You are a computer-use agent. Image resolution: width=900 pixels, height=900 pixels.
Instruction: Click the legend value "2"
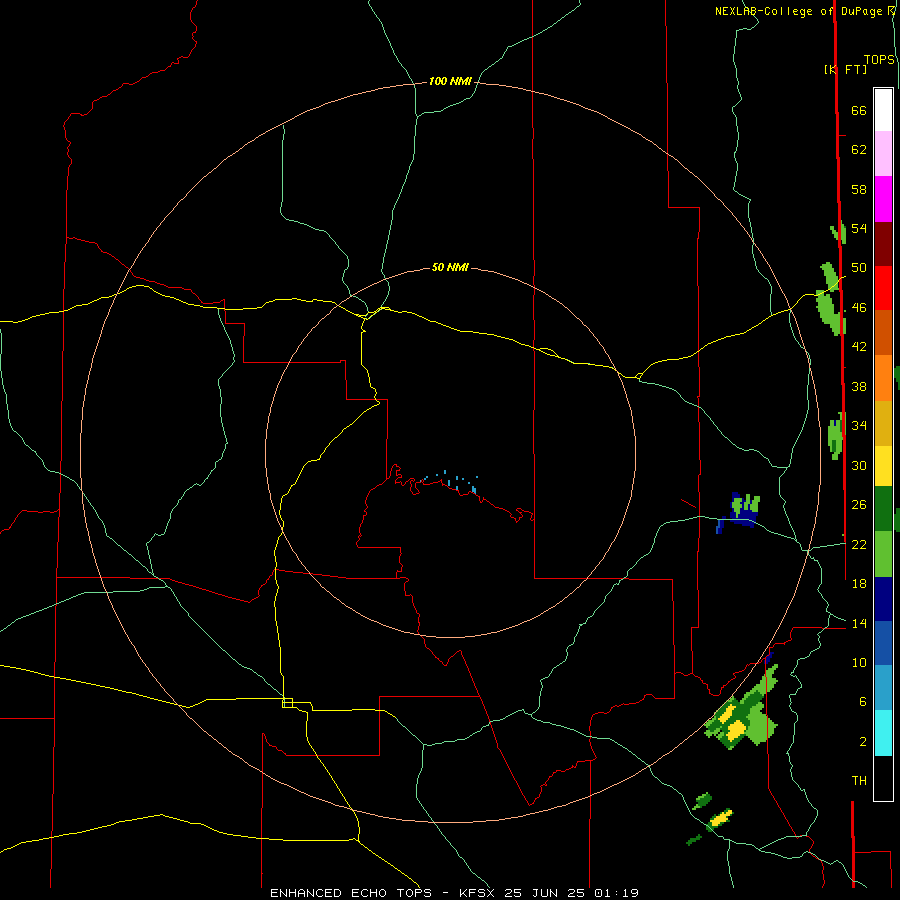click(862, 742)
